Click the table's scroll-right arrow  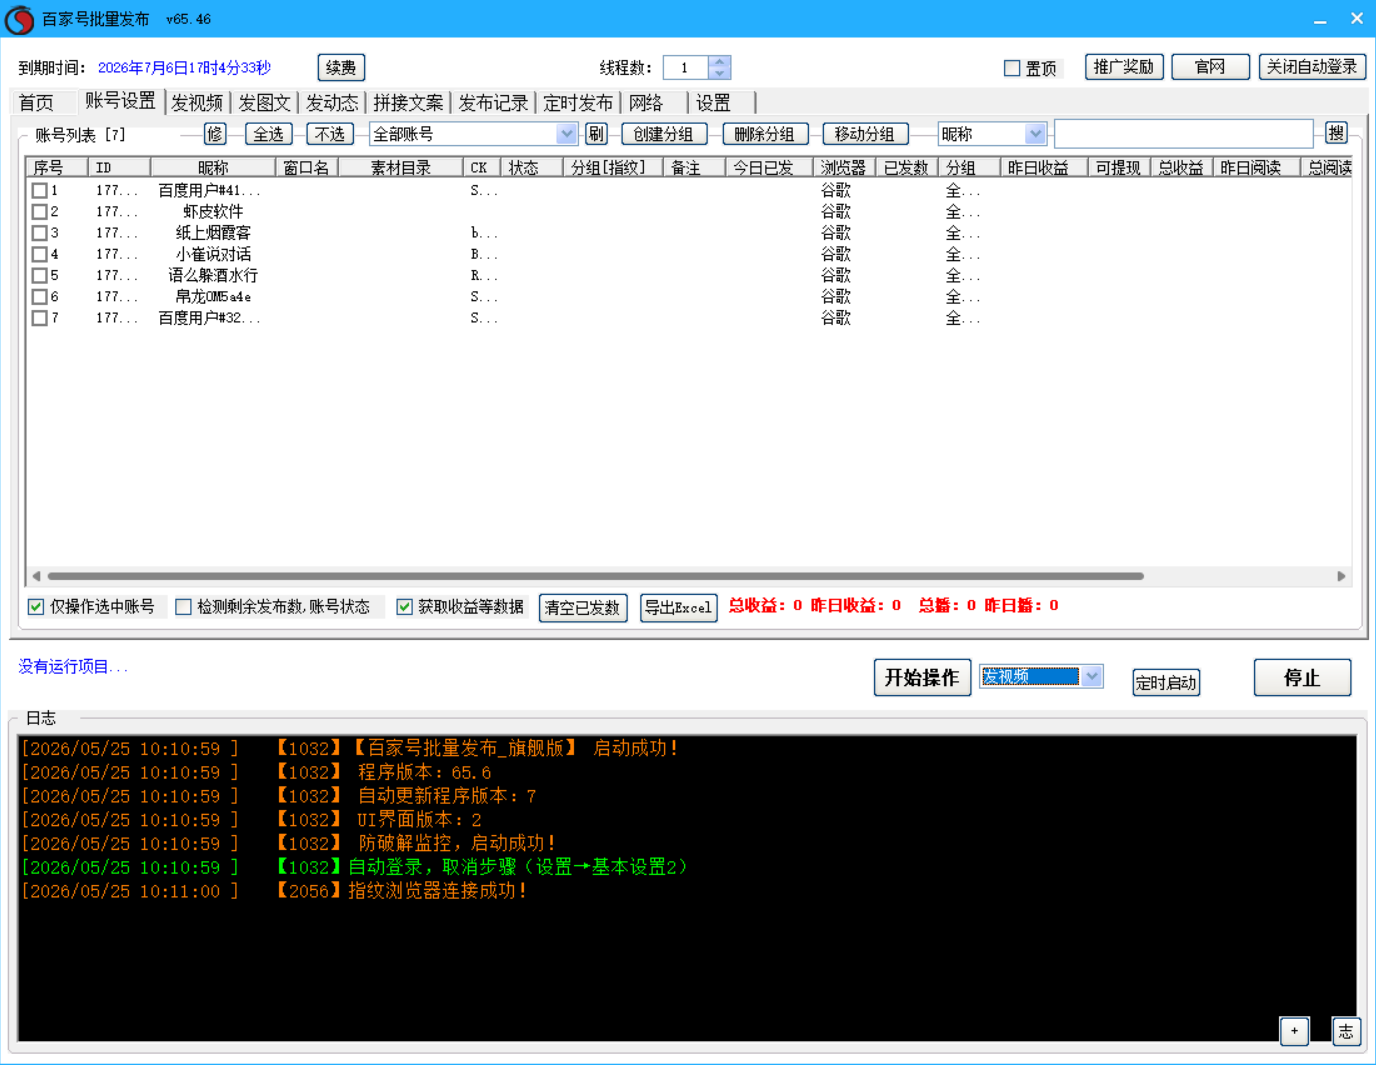tap(1341, 576)
